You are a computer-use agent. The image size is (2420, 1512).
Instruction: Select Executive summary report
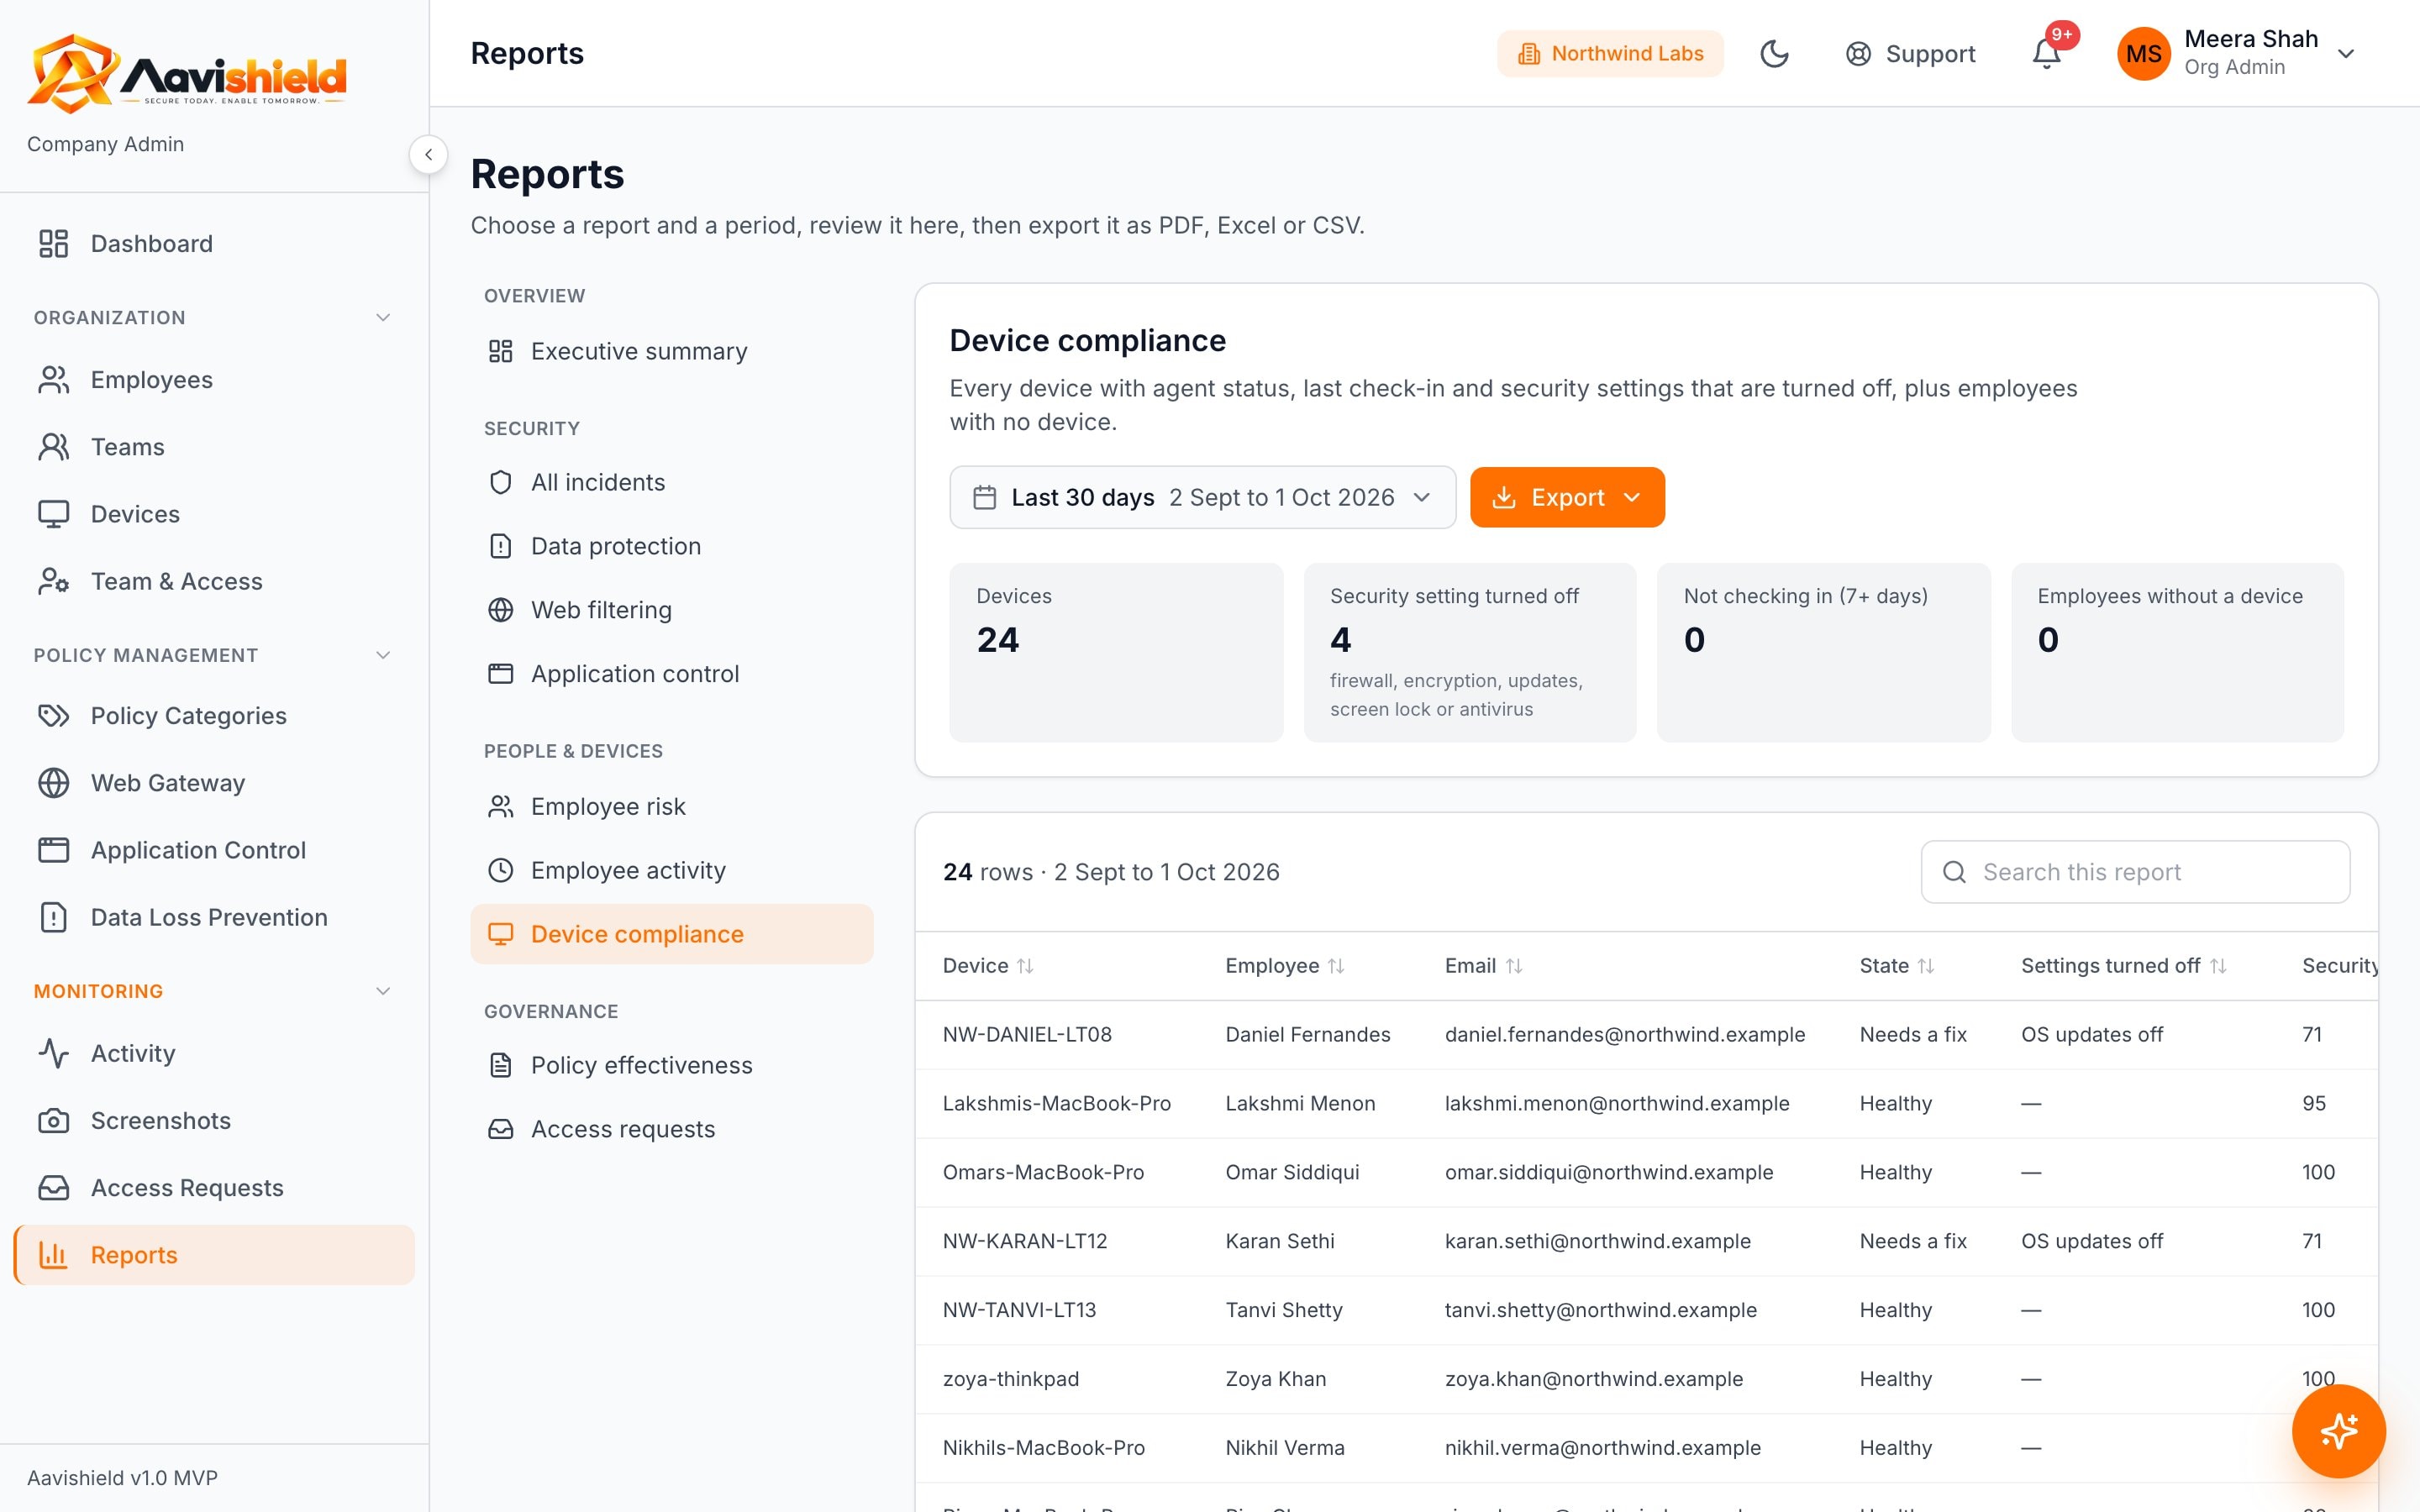[671, 351]
